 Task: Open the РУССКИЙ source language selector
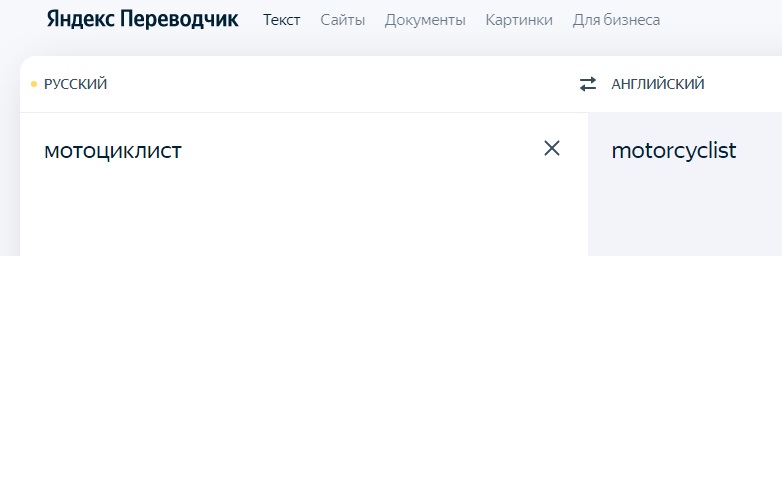tap(75, 84)
